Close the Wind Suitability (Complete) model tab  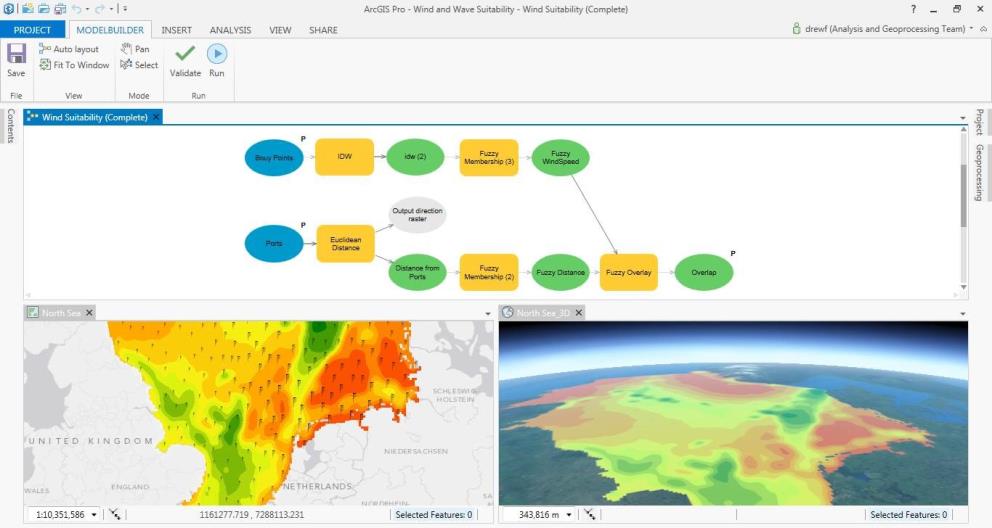click(x=156, y=117)
